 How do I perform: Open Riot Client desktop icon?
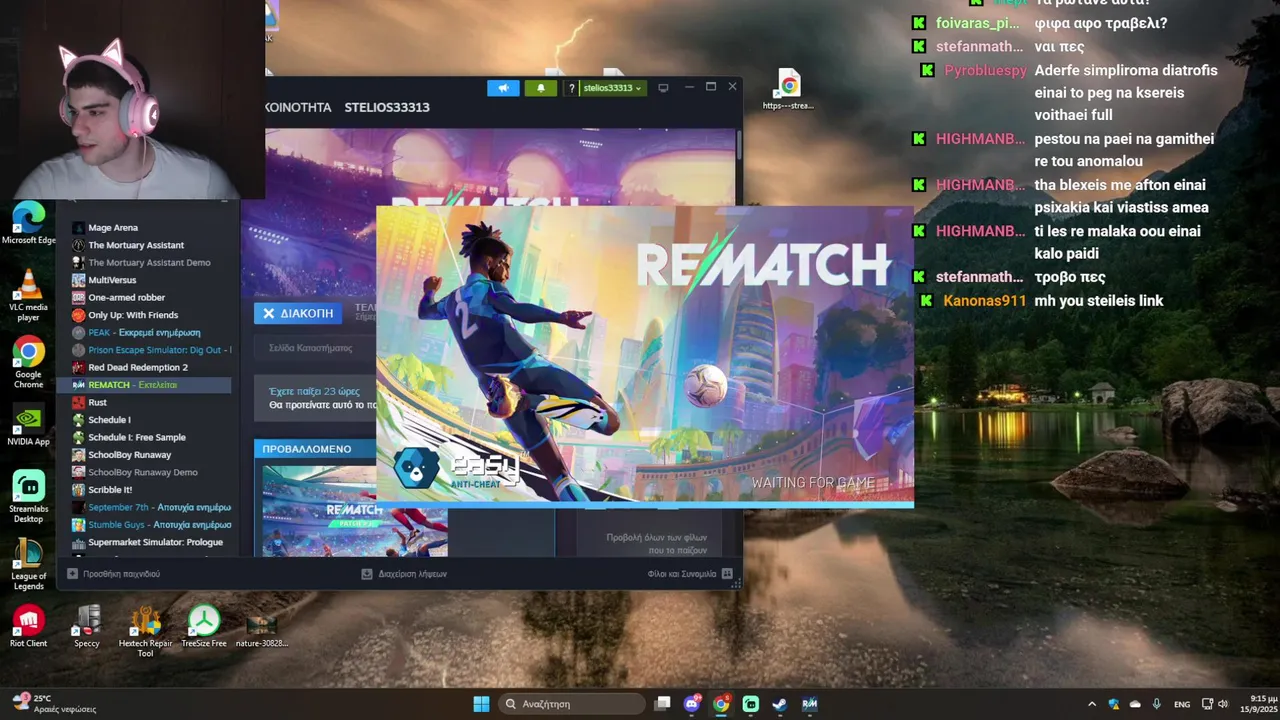point(28,626)
